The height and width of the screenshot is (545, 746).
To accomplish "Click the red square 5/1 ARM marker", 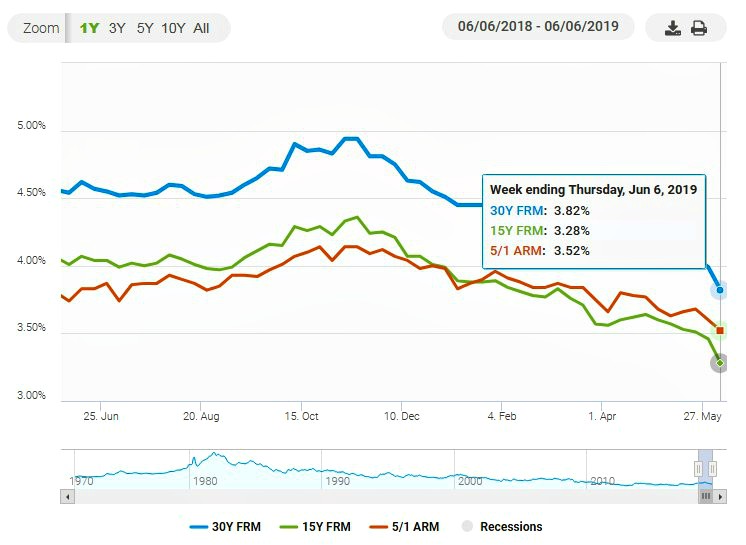I will pos(720,330).
